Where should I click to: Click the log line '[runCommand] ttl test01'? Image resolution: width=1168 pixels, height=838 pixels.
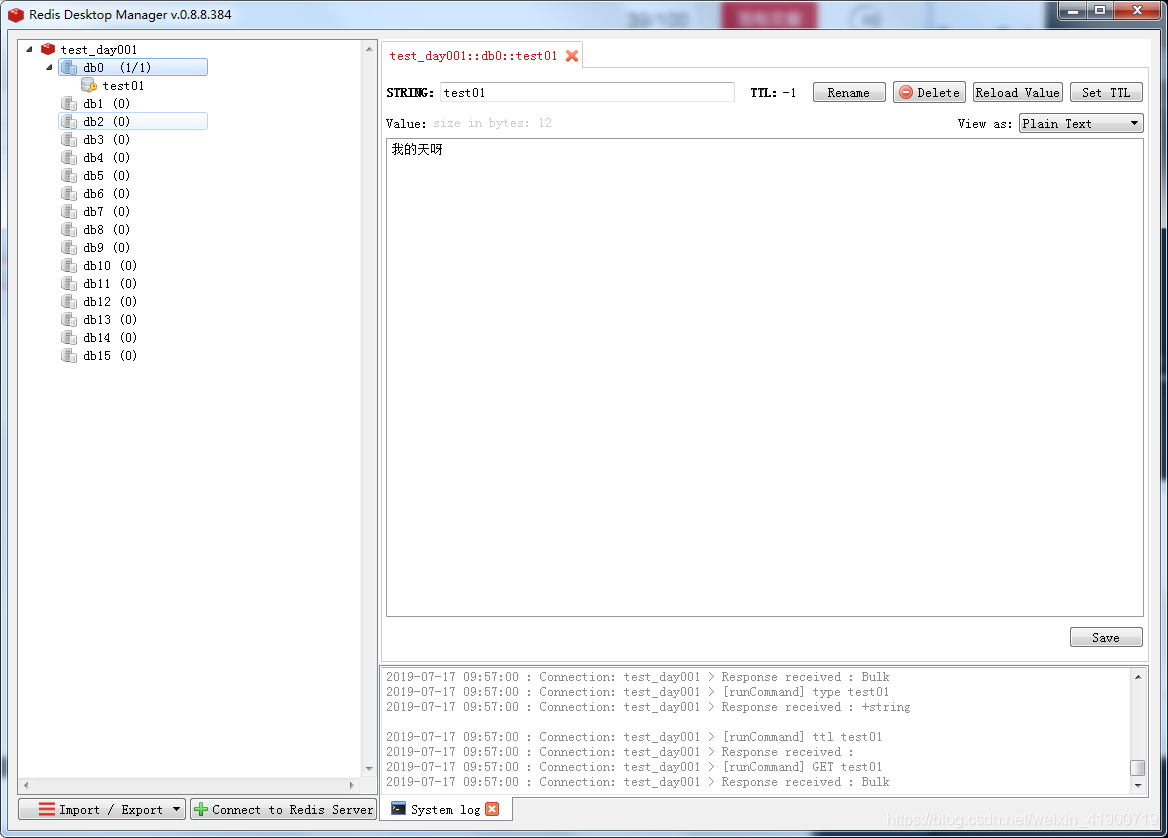tap(802, 737)
